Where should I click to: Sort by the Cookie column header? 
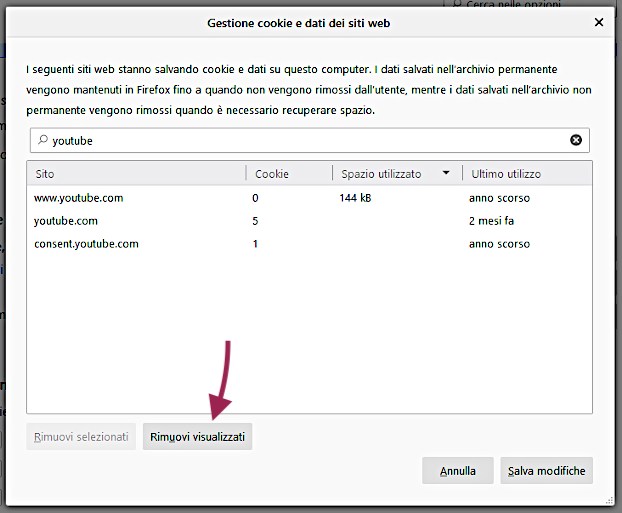pyautogui.click(x=289, y=174)
